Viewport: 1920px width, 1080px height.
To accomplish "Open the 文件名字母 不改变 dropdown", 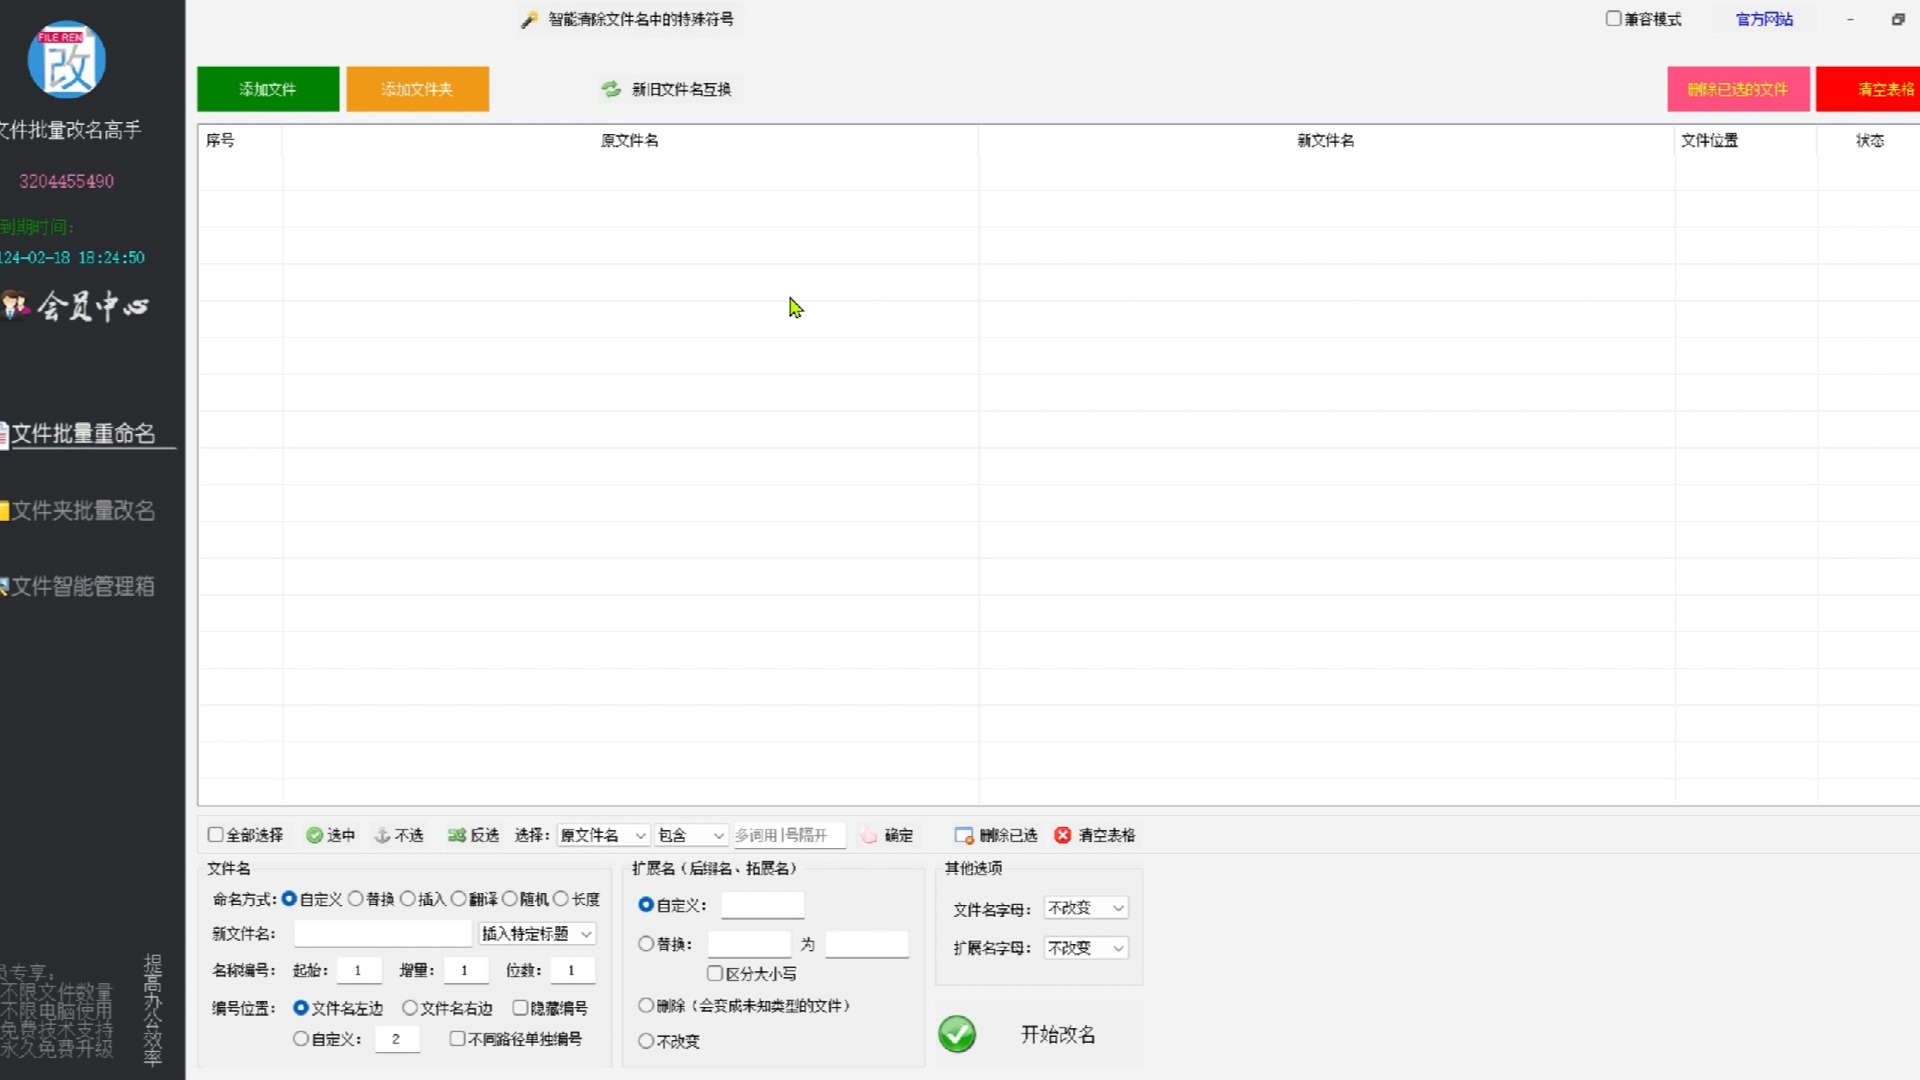I will coord(1086,908).
